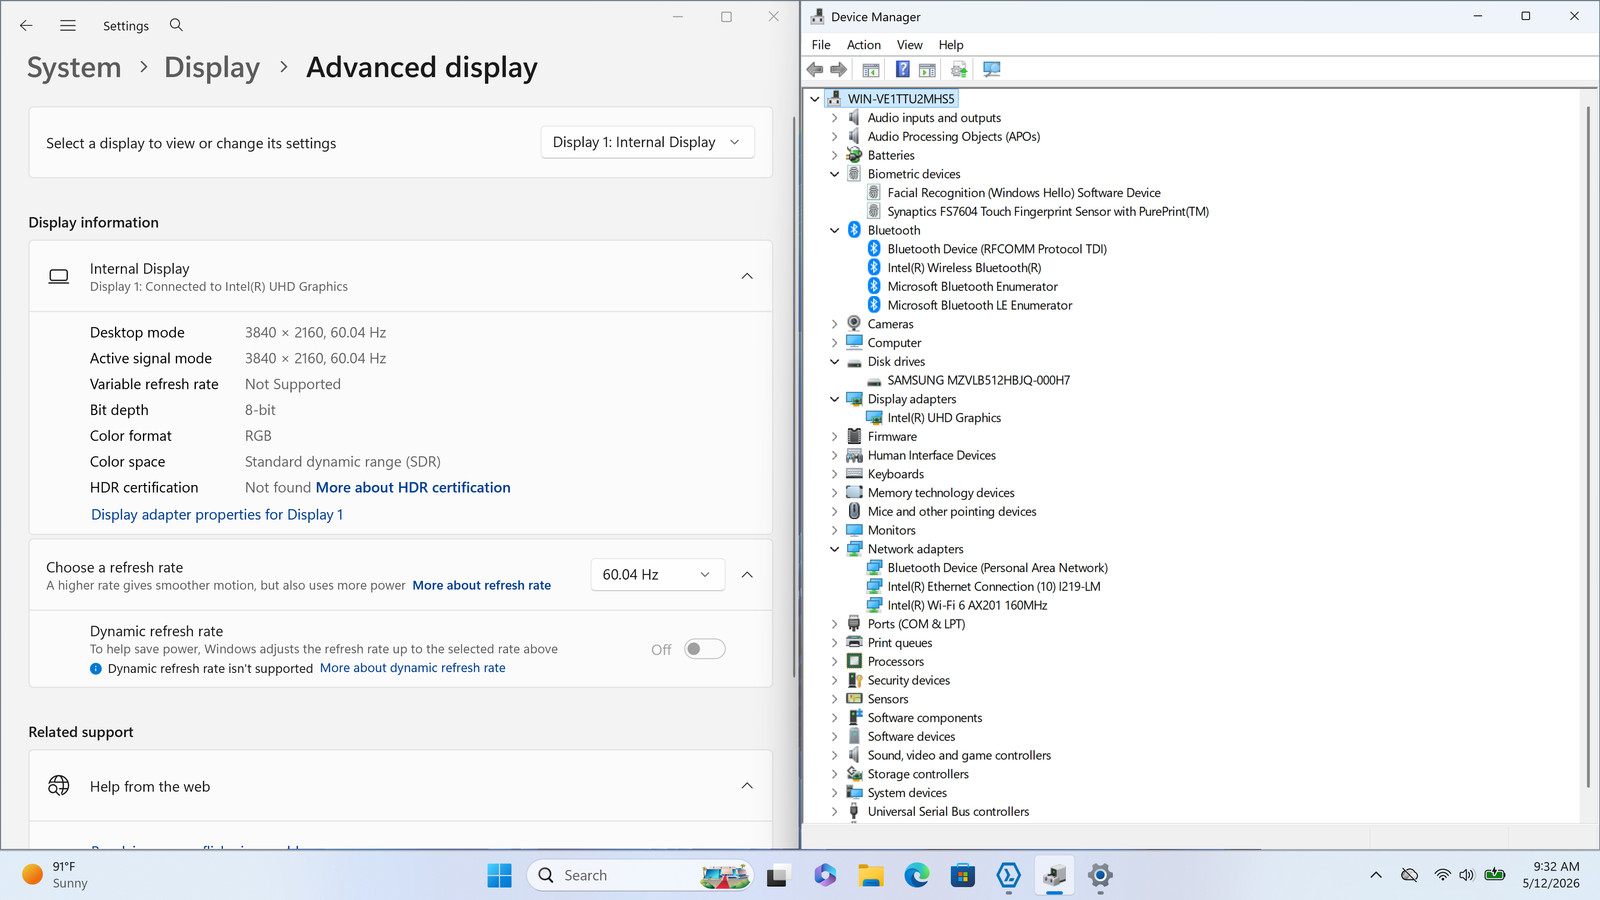
Task: Open the Action menu in Device Manager
Action: click(864, 45)
